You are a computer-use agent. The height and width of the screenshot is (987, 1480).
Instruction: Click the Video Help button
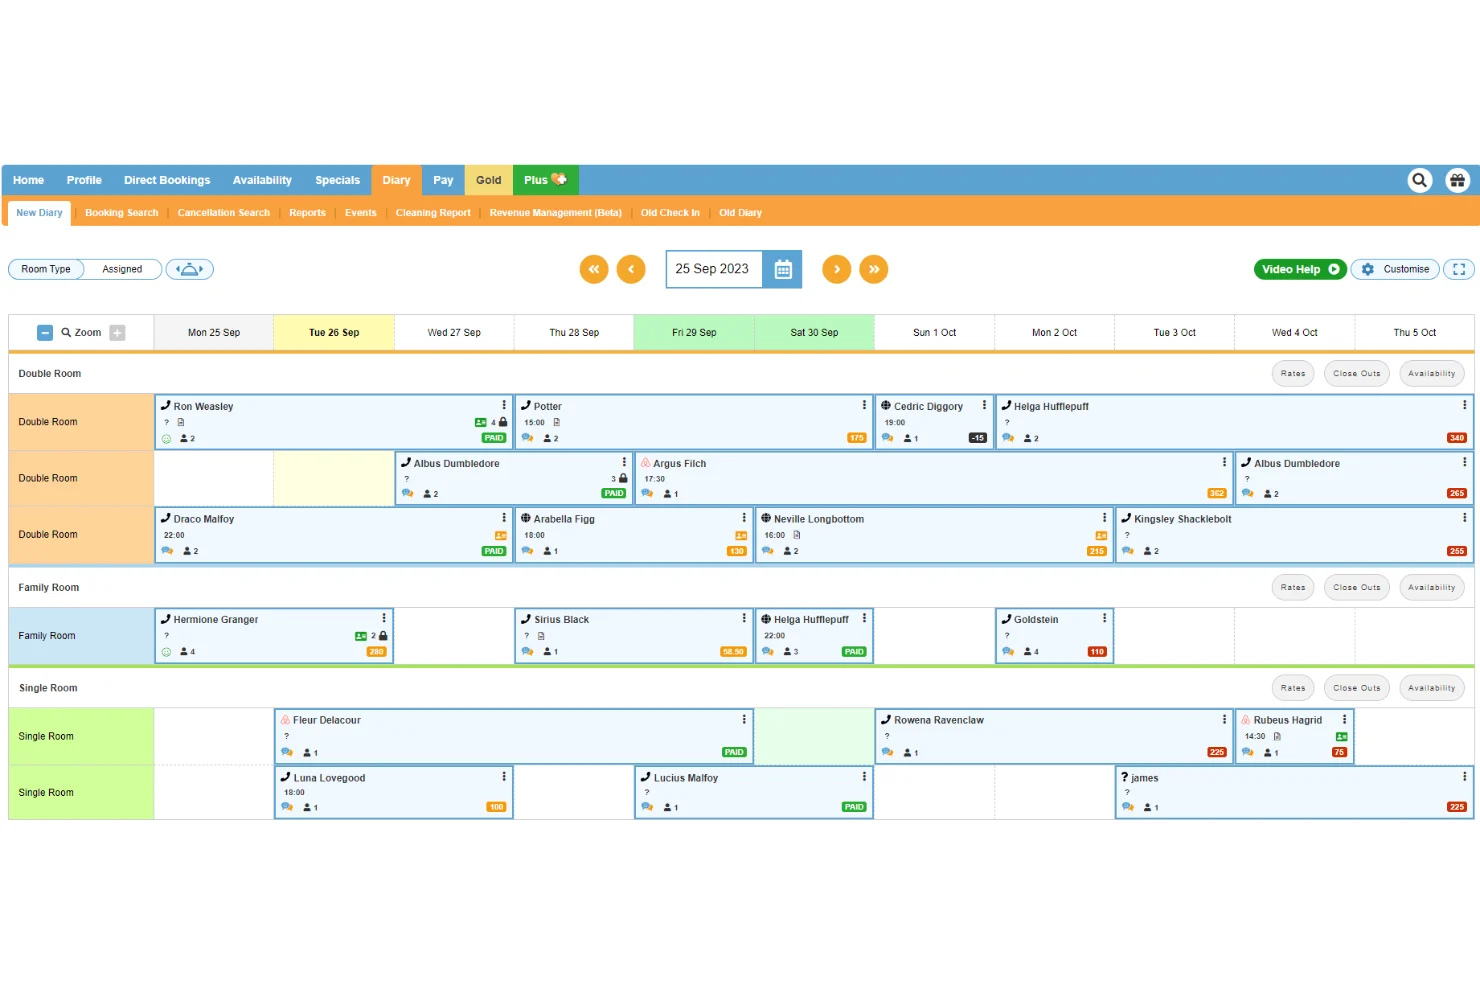tap(1300, 269)
